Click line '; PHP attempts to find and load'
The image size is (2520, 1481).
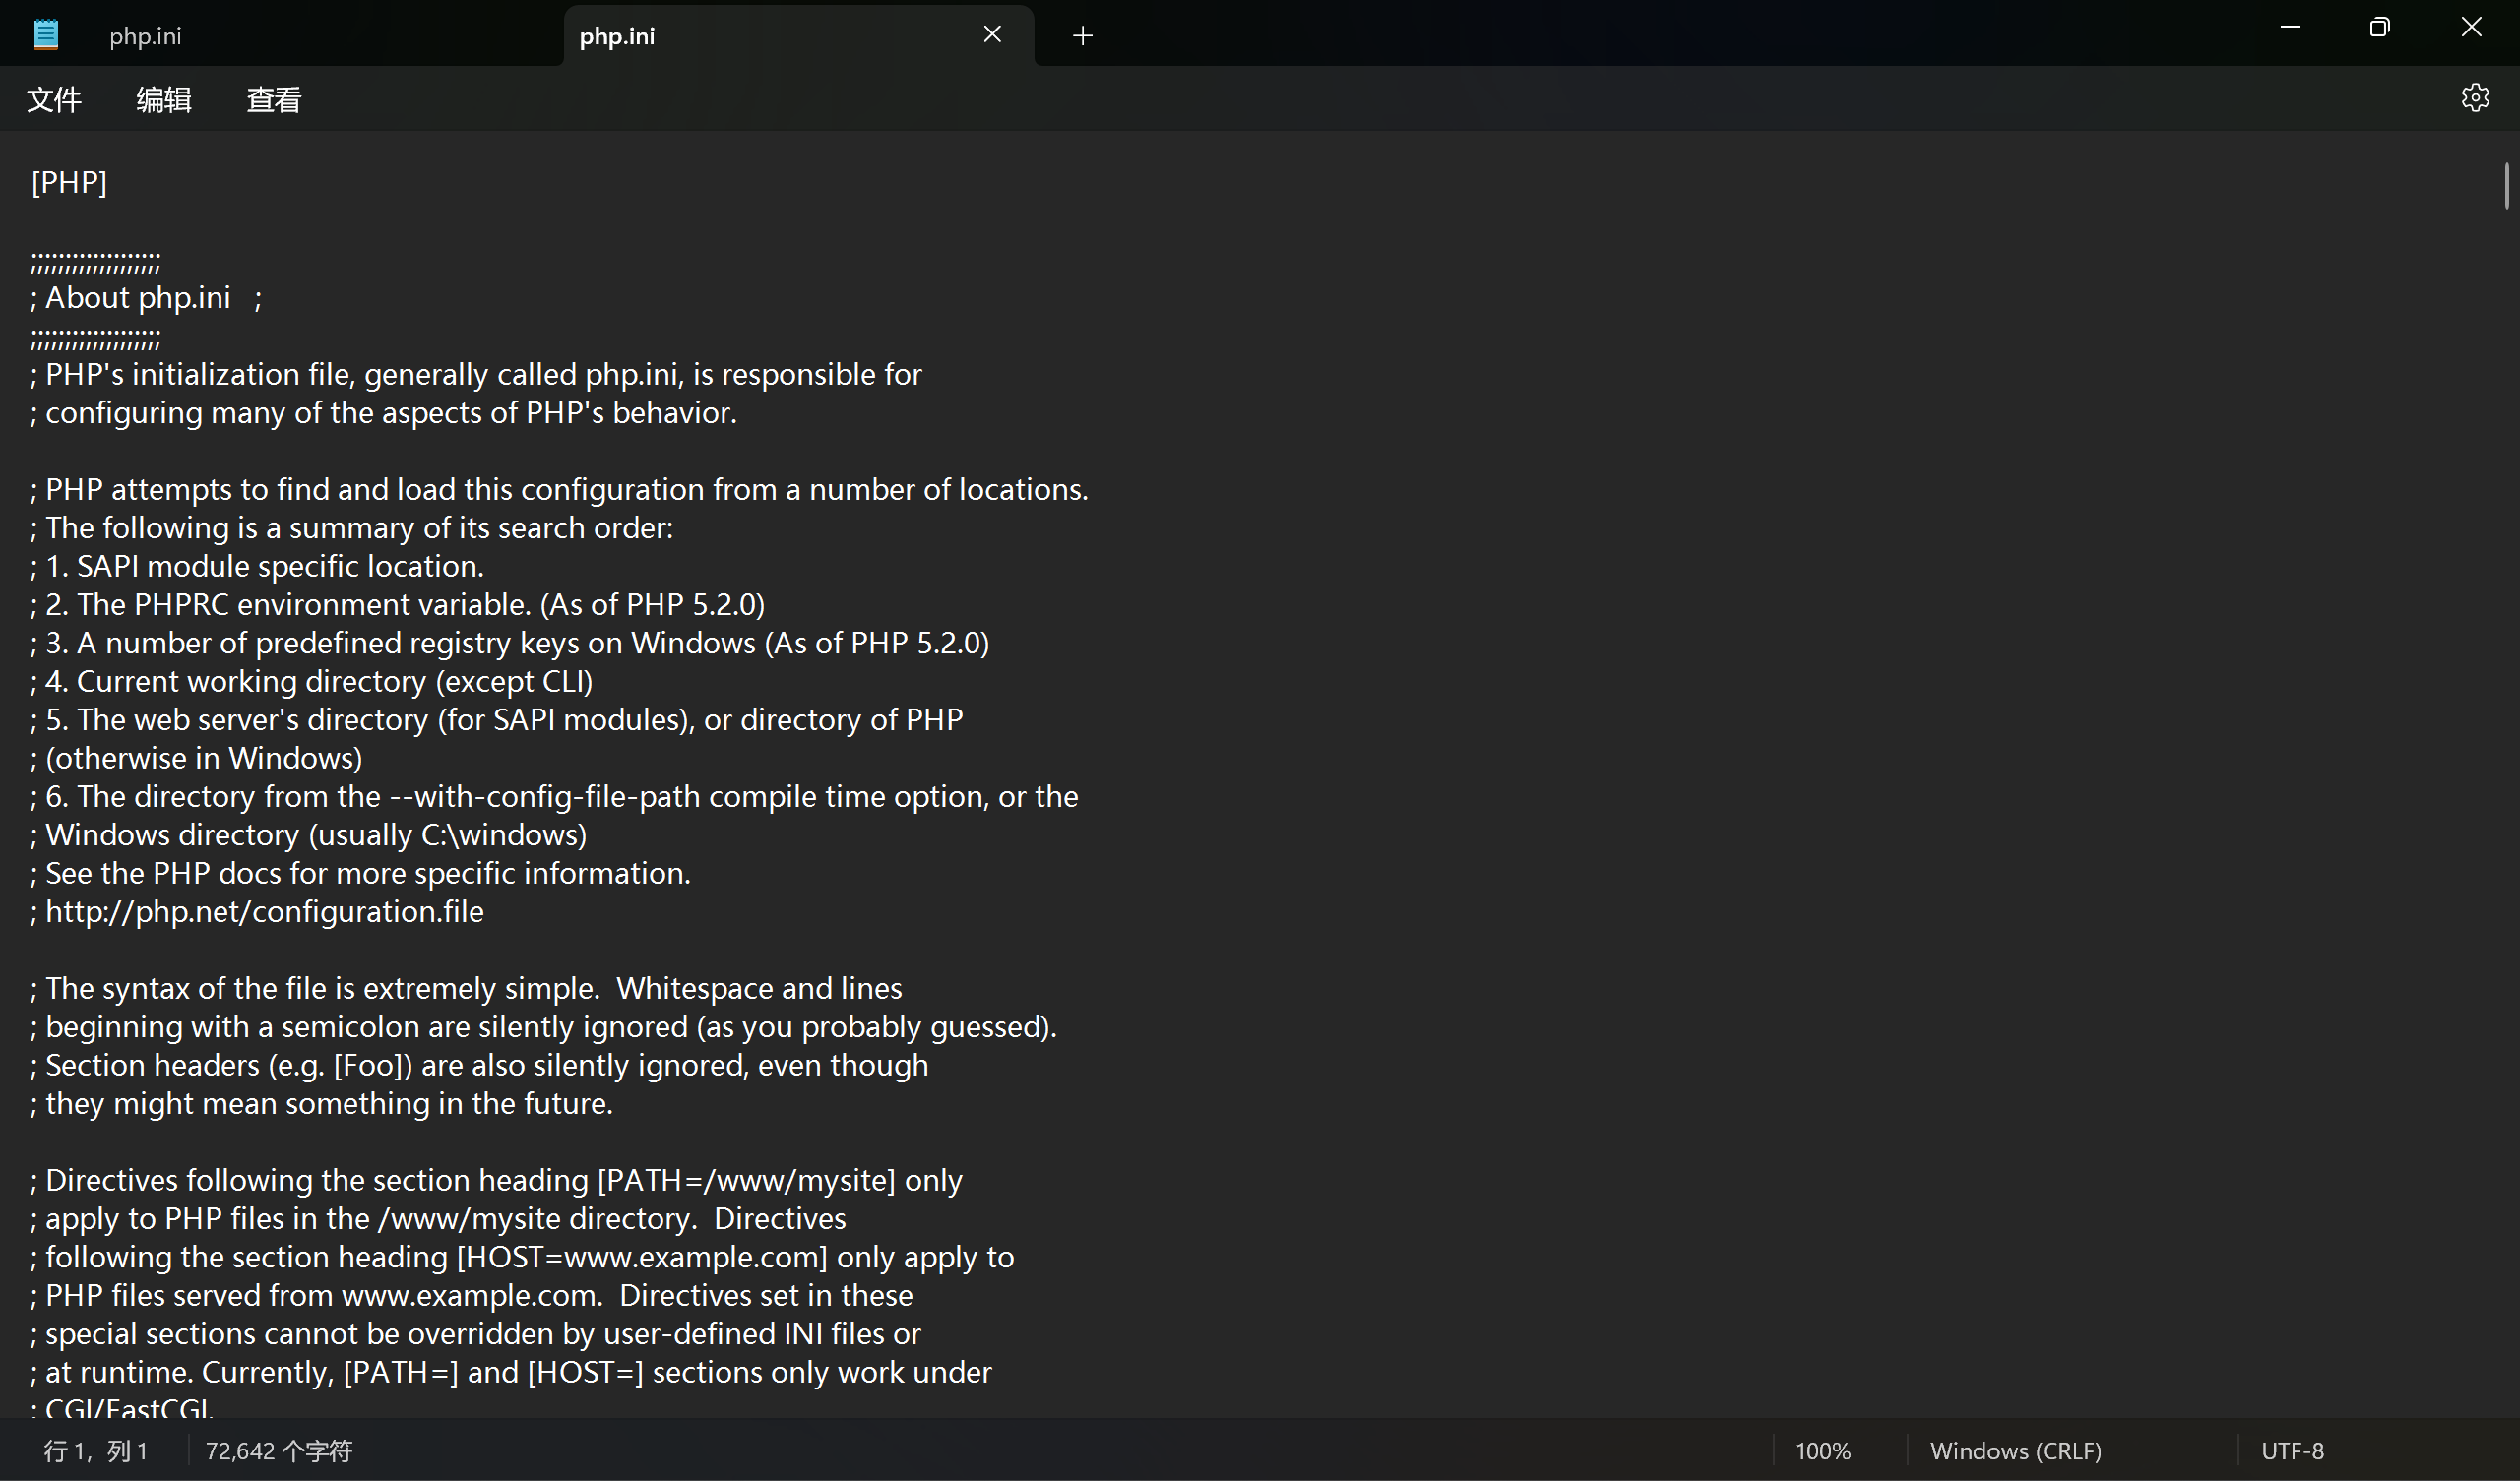tap(560, 490)
